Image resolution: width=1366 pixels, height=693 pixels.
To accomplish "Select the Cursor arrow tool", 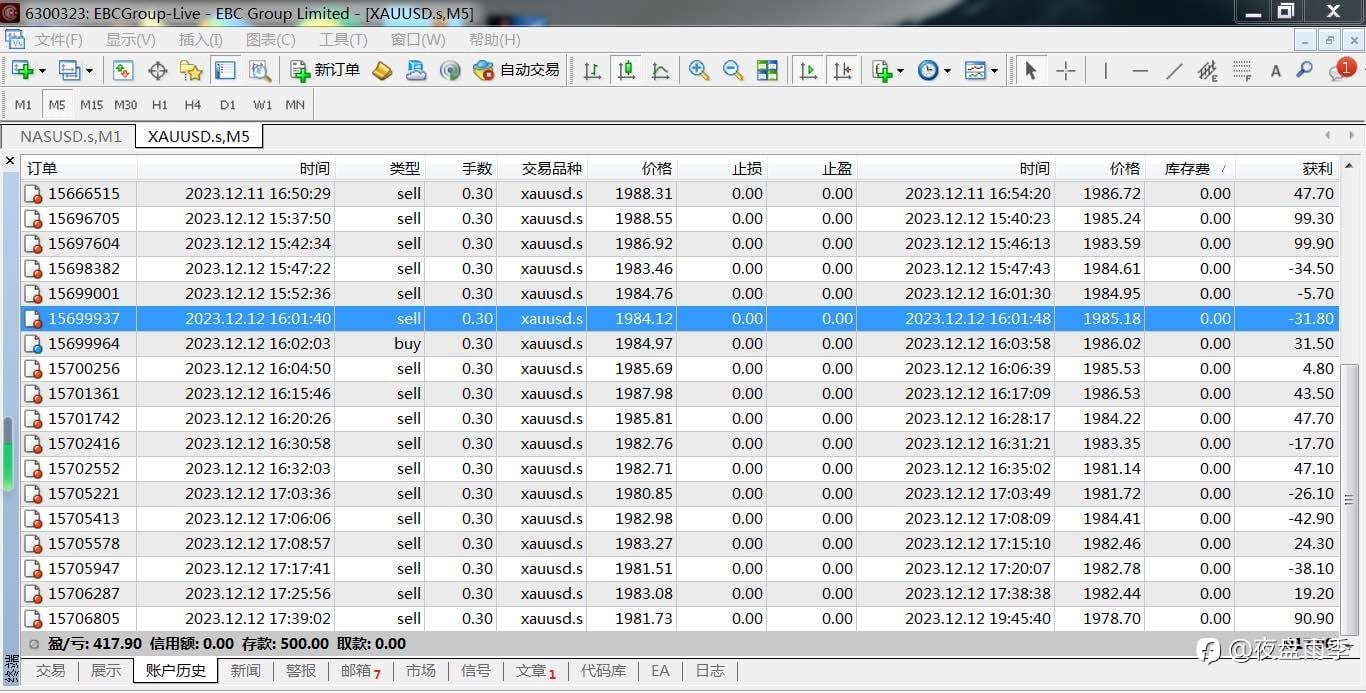I will click(1031, 70).
